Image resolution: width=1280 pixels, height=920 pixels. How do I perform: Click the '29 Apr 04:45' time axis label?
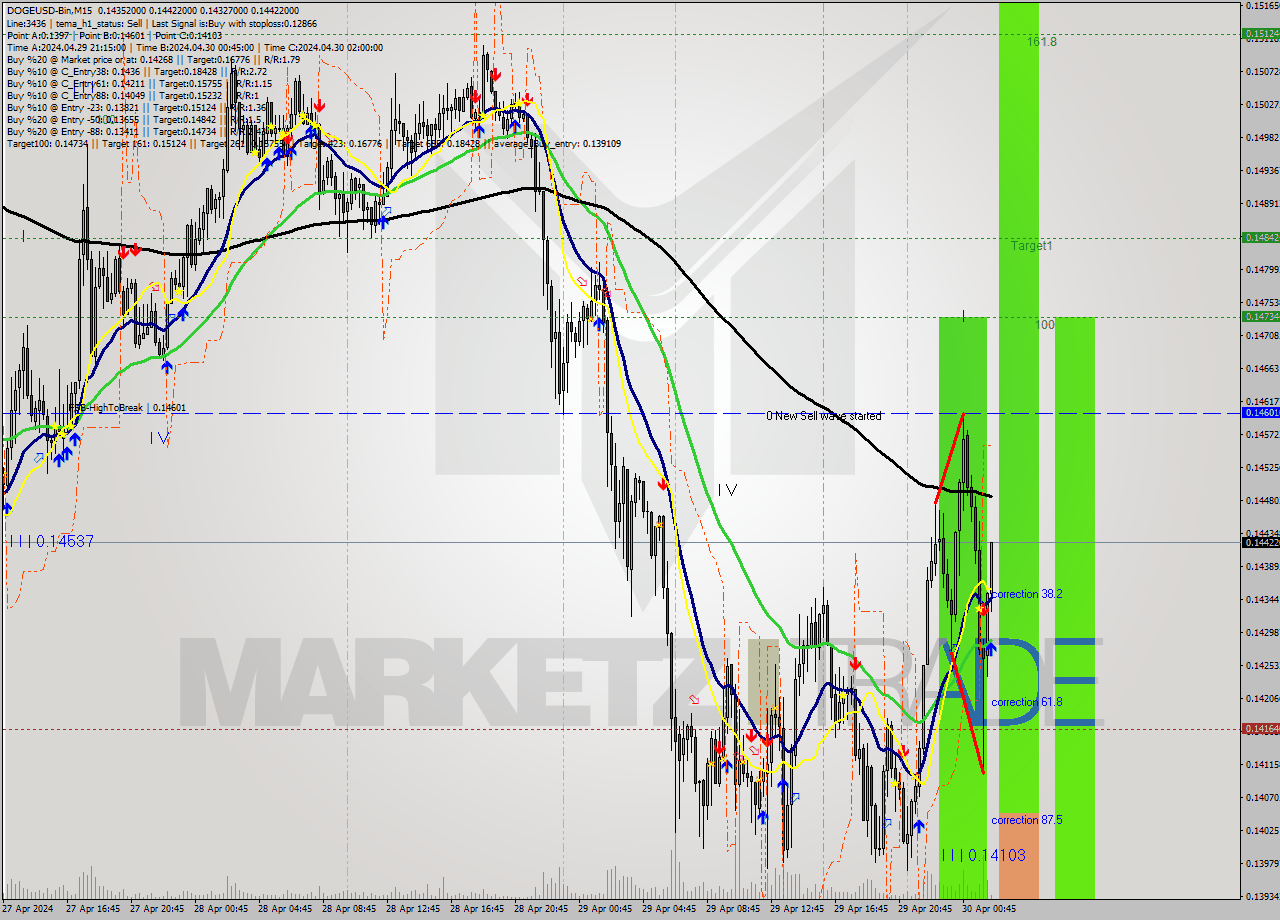669,909
